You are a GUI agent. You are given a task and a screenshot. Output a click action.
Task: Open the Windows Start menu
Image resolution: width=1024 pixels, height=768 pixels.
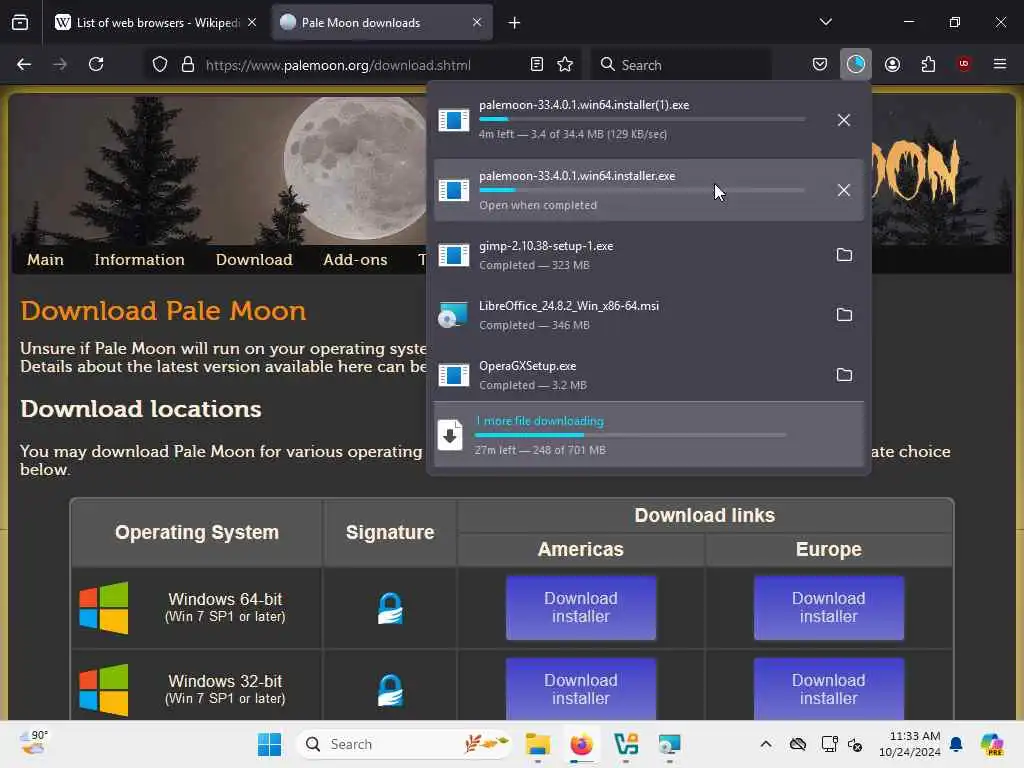269,744
